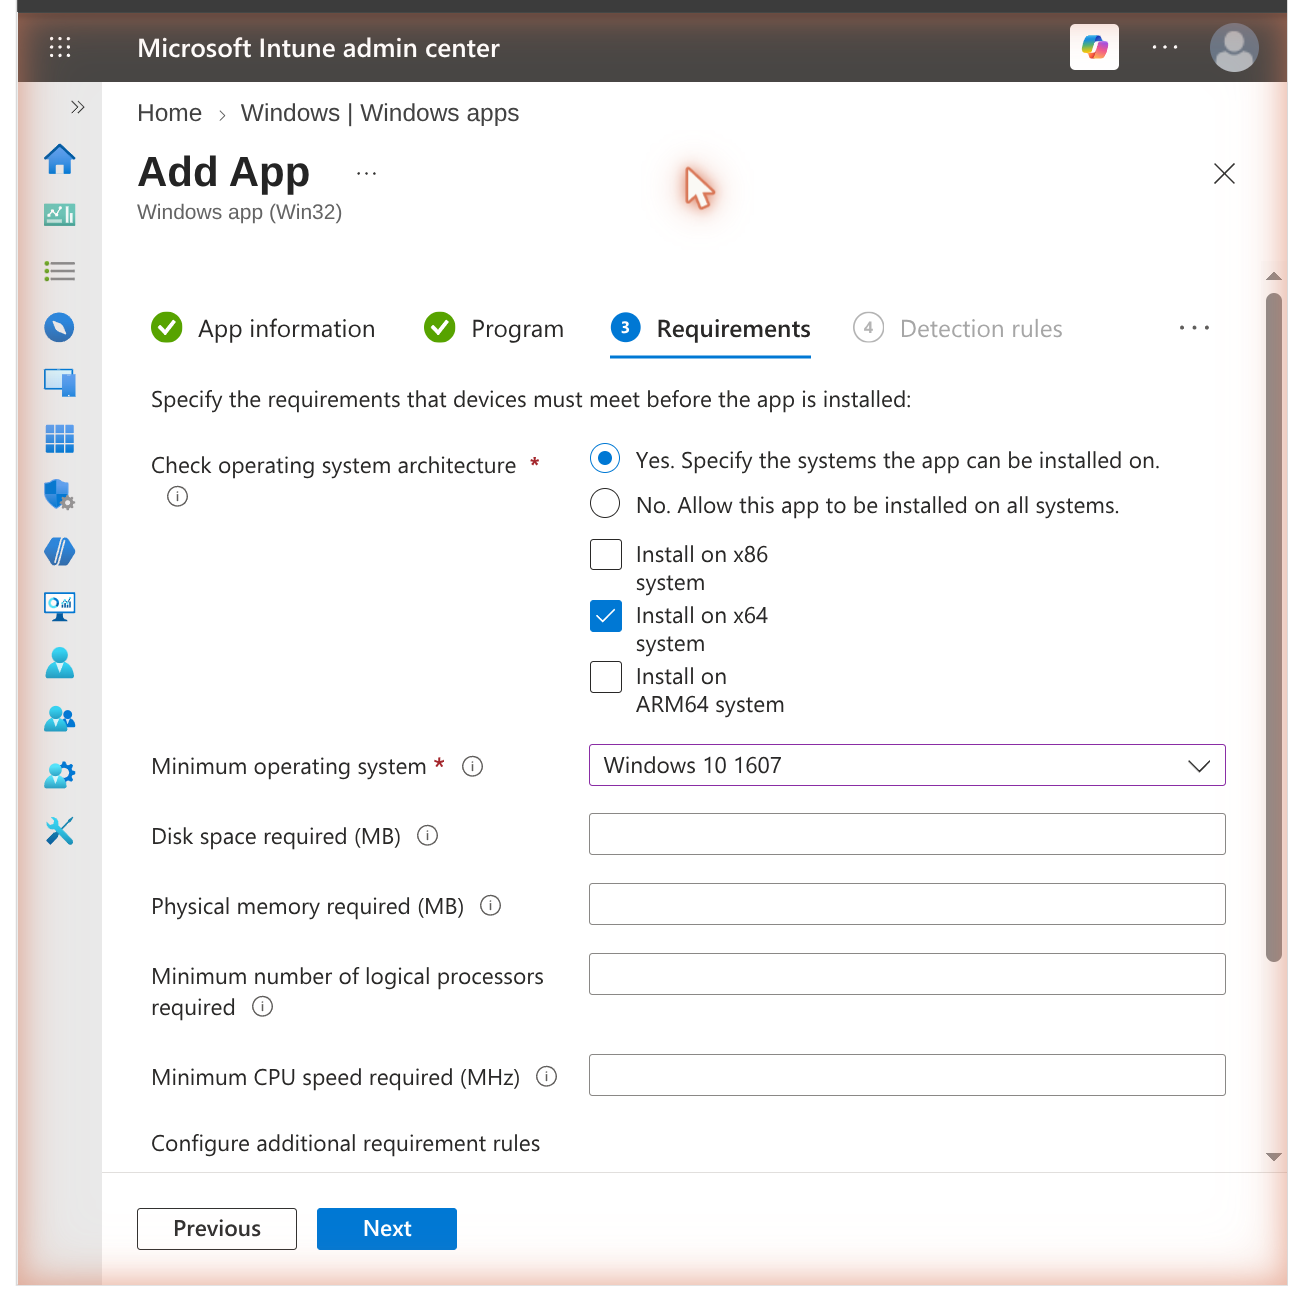Show info for Minimum operating system
This screenshot has width=1304, height=1302.
473,766
